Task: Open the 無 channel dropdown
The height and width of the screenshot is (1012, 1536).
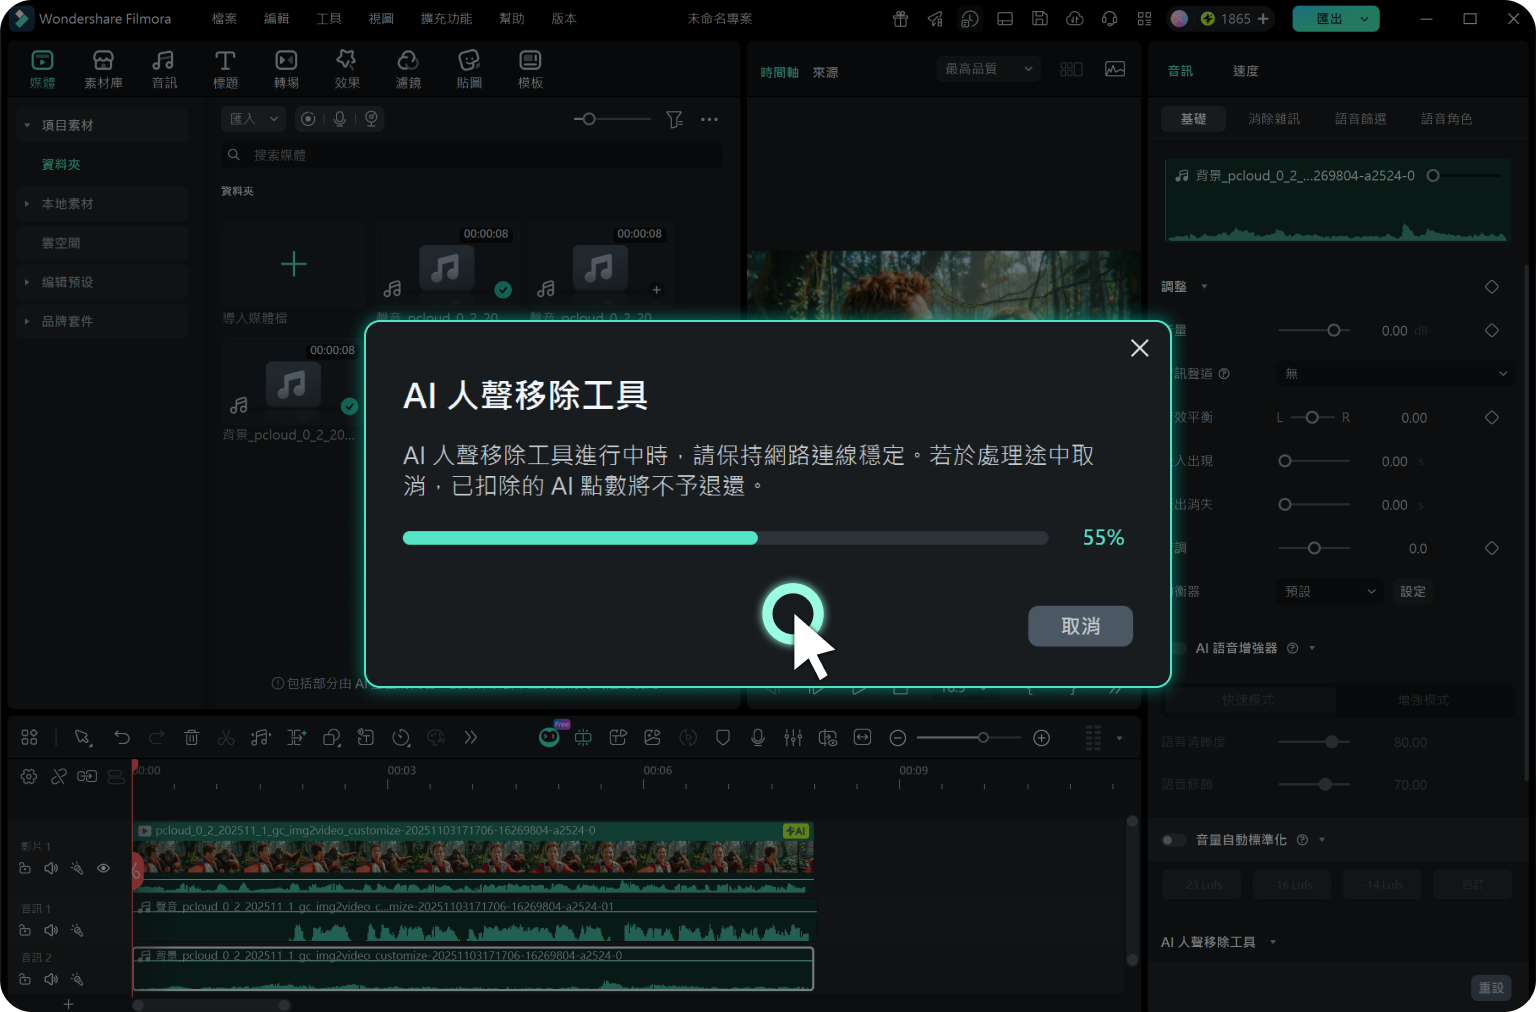Action: (x=1396, y=374)
